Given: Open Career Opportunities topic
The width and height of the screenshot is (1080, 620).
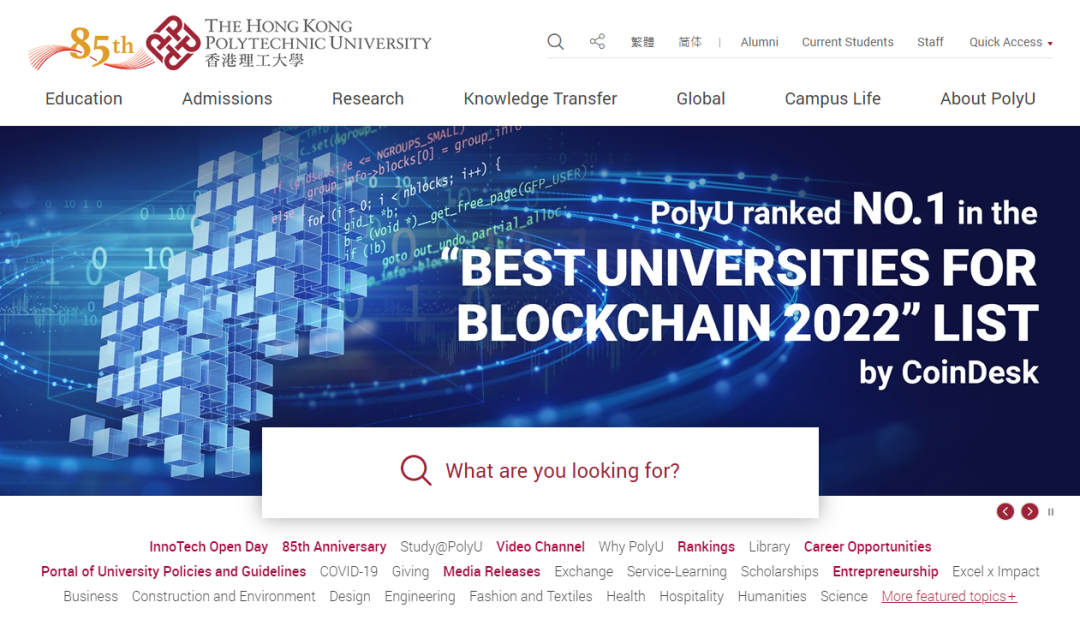Looking at the screenshot, I should pos(867,547).
